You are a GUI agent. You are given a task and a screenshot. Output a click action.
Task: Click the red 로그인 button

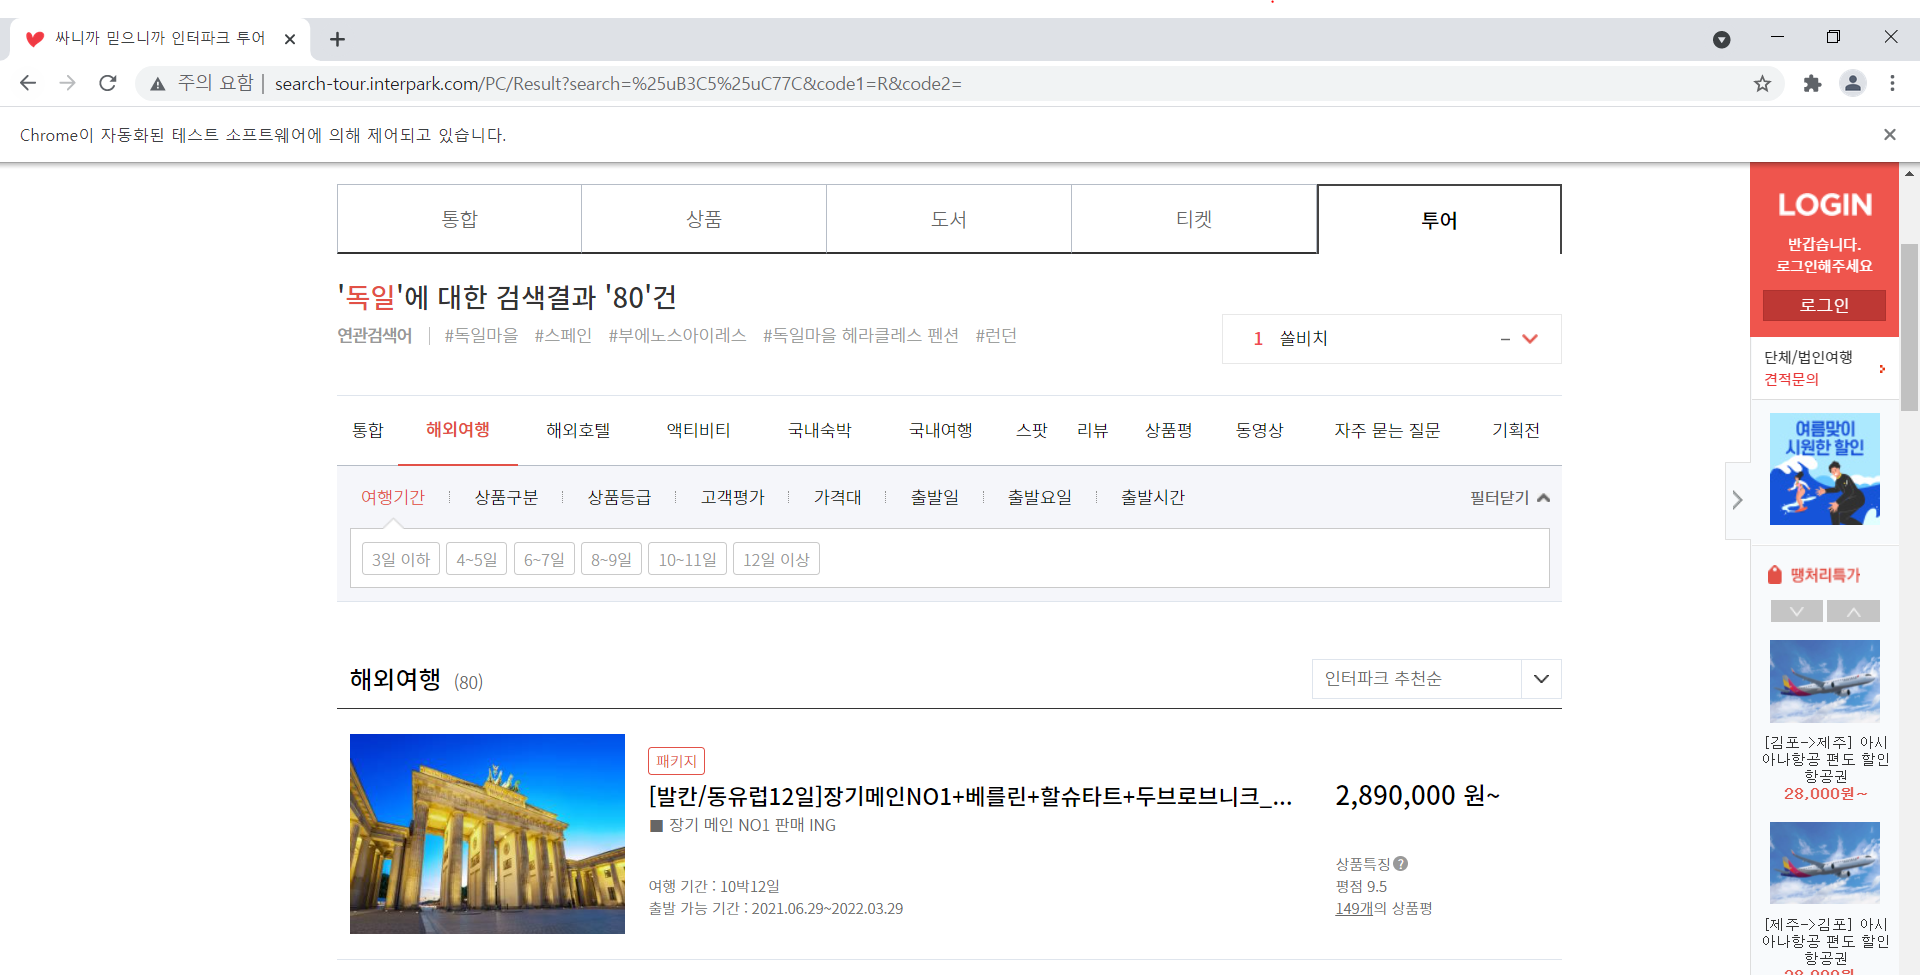tap(1824, 305)
